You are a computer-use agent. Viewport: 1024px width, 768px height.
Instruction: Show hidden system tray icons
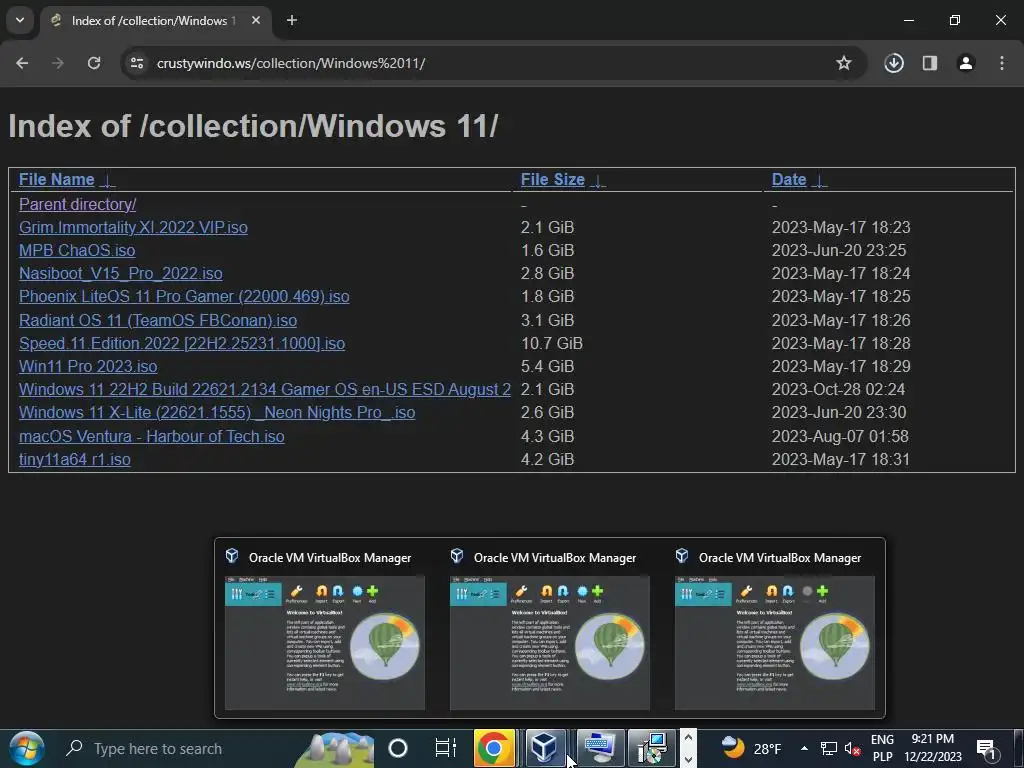(x=804, y=748)
